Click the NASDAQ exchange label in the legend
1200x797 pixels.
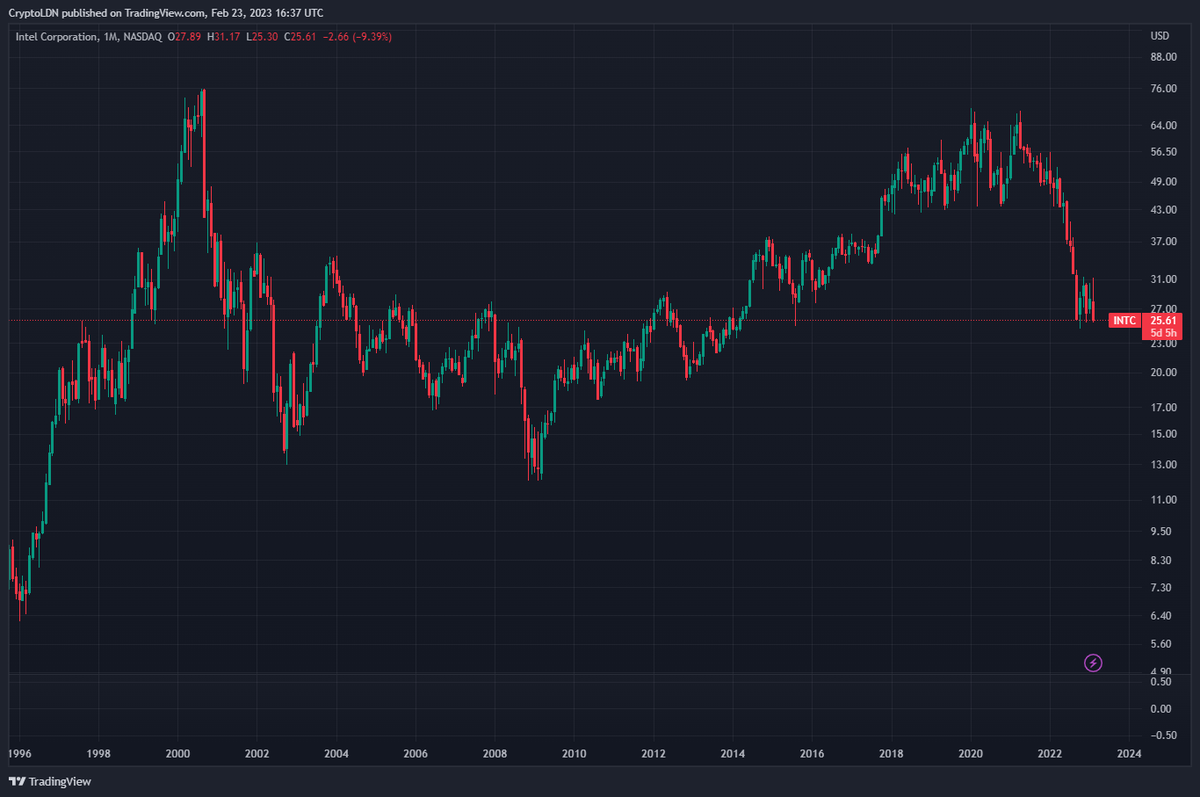click(142, 37)
